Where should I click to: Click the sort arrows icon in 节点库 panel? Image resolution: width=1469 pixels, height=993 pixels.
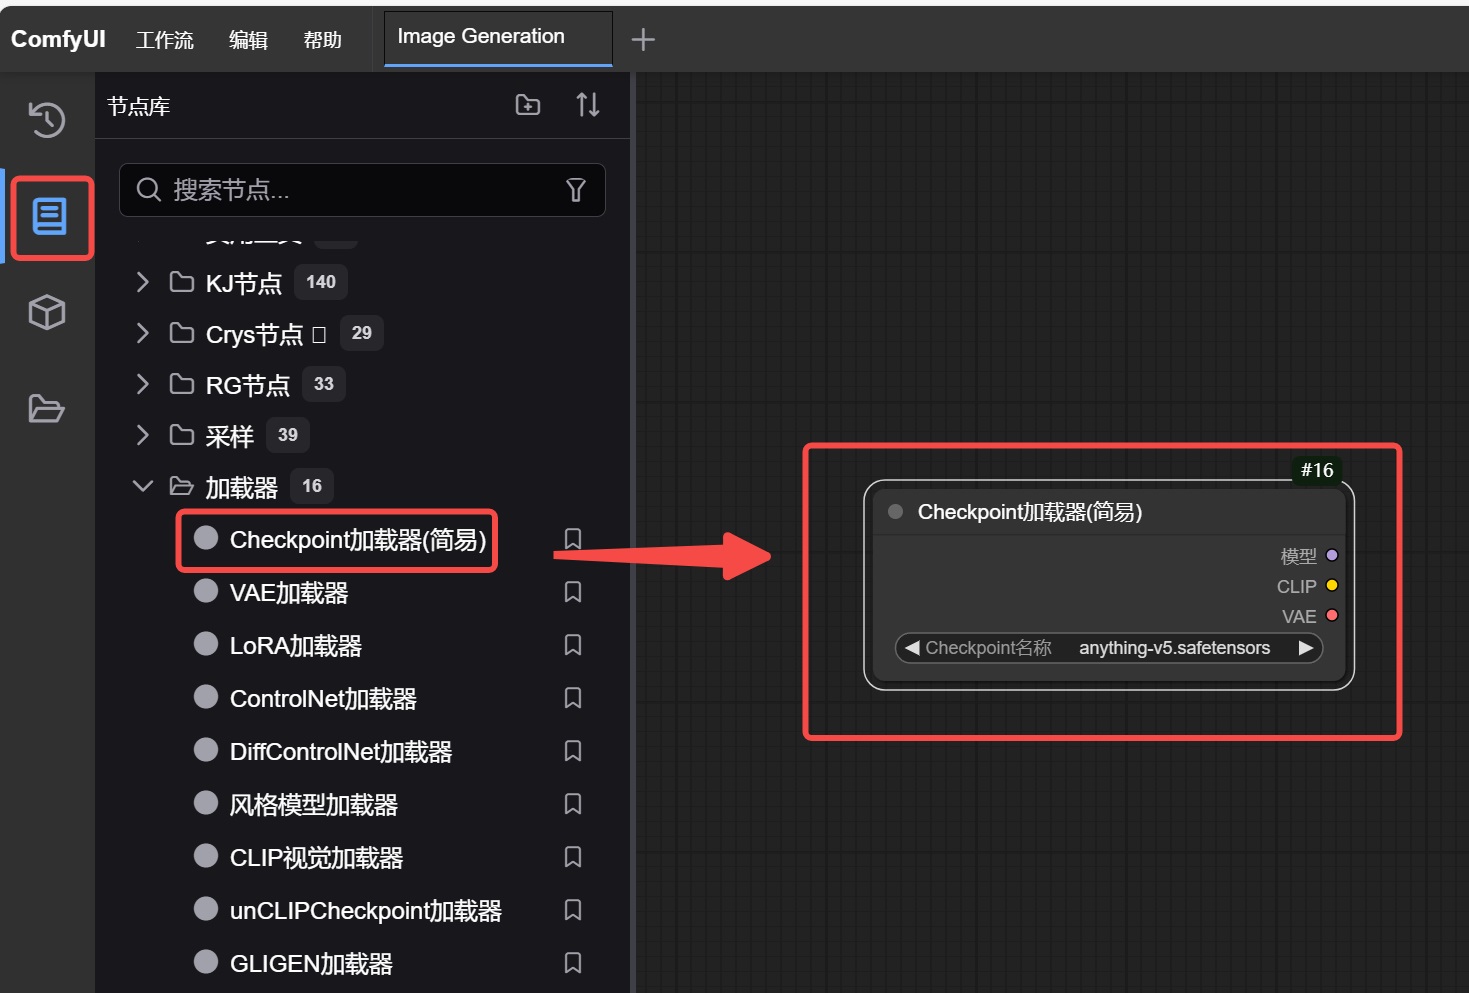coord(588,104)
